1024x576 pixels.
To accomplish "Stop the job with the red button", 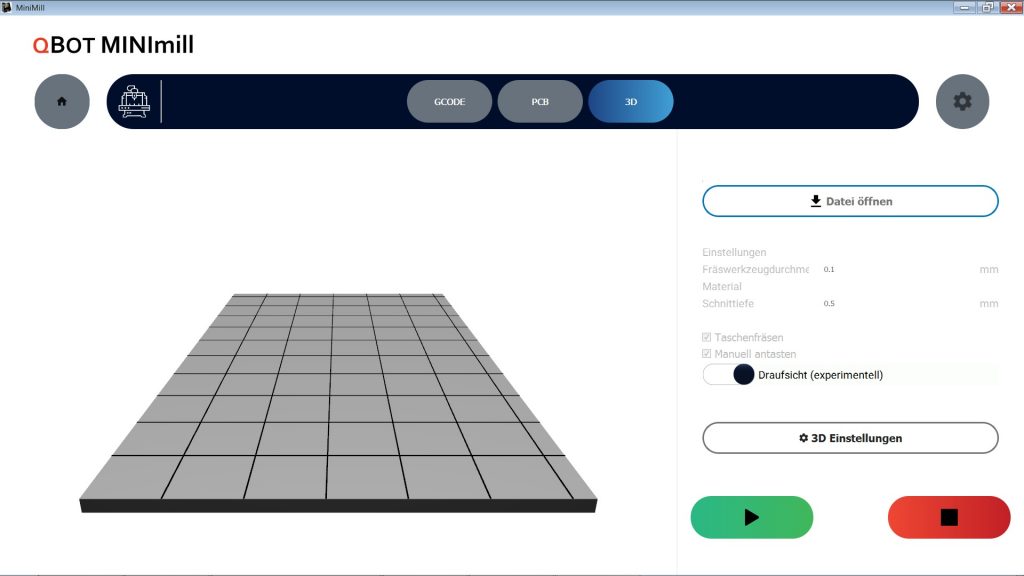I will (x=949, y=517).
